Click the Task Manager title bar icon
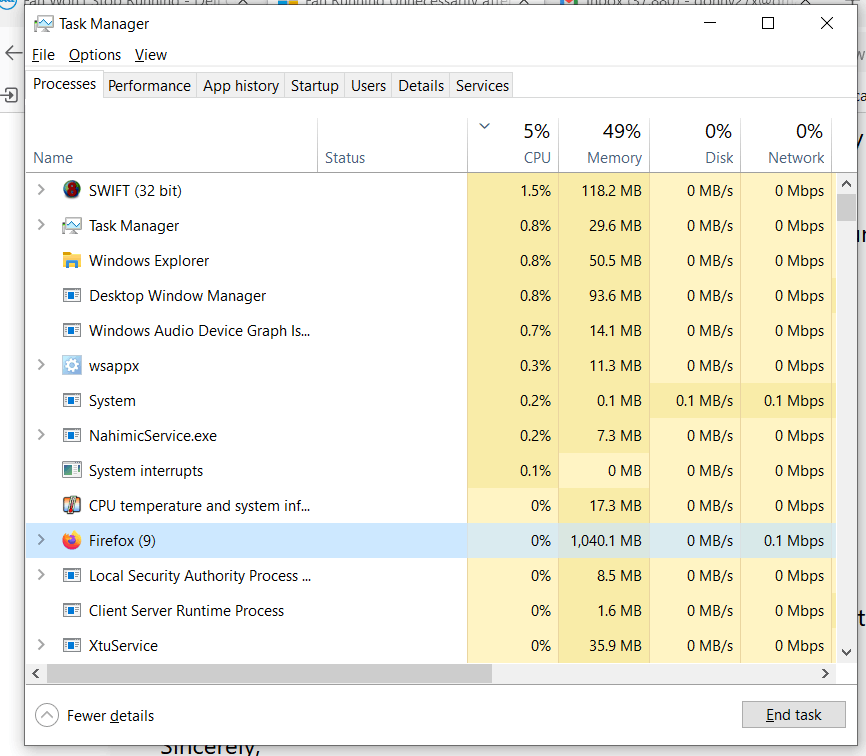Viewport: 866px width, 756px height. click(x=44, y=24)
